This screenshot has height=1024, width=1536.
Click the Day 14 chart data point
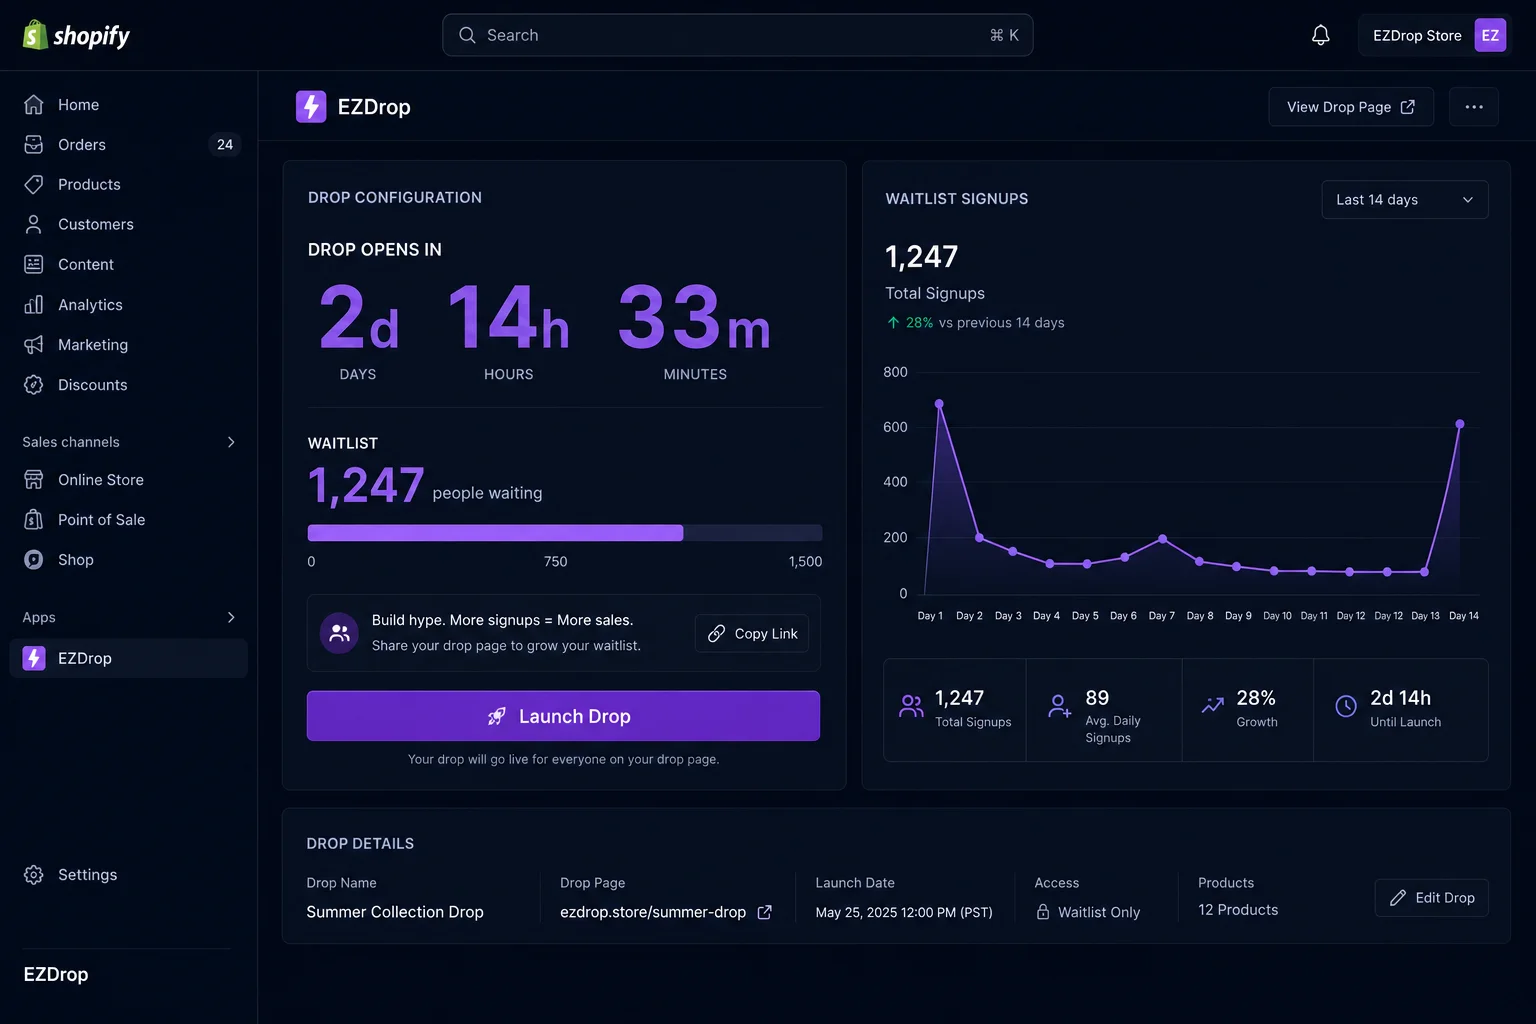(x=1460, y=424)
